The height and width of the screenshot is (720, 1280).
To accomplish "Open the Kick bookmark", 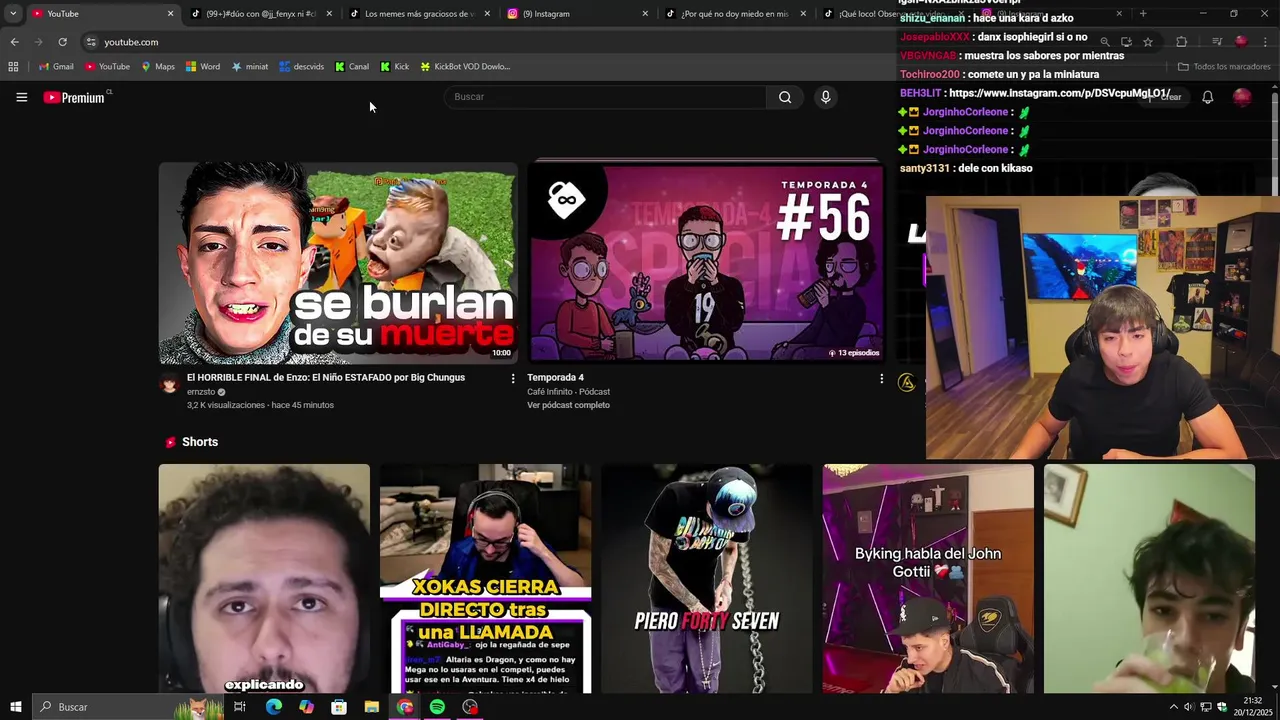I will tap(395, 67).
